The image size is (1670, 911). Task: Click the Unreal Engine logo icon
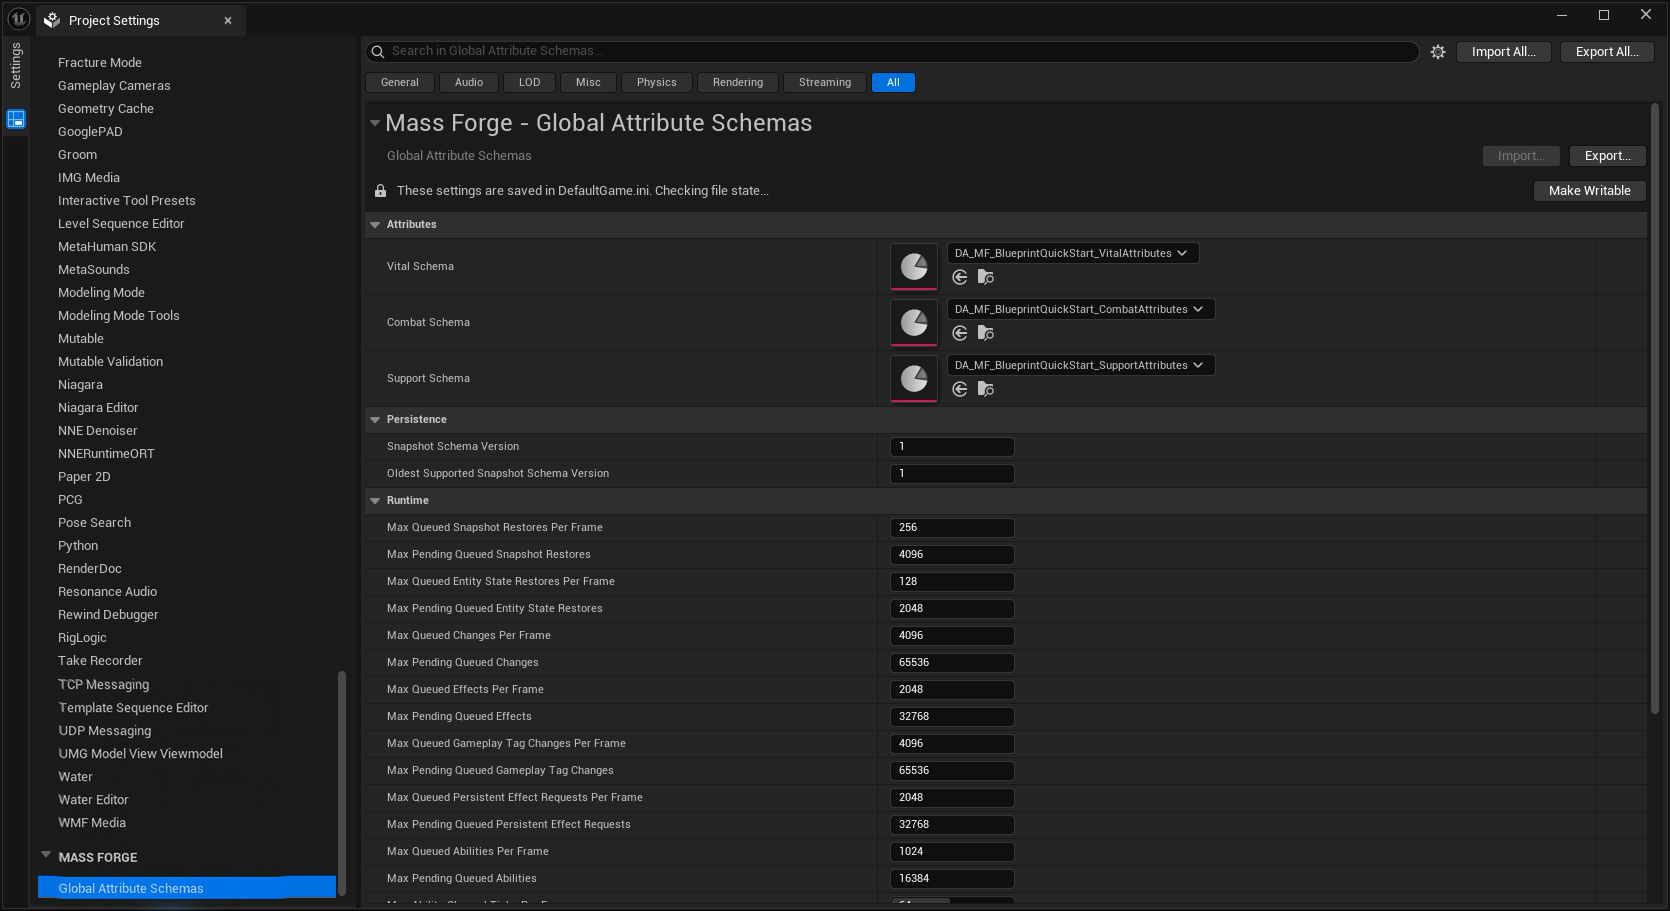[x=18, y=18]
